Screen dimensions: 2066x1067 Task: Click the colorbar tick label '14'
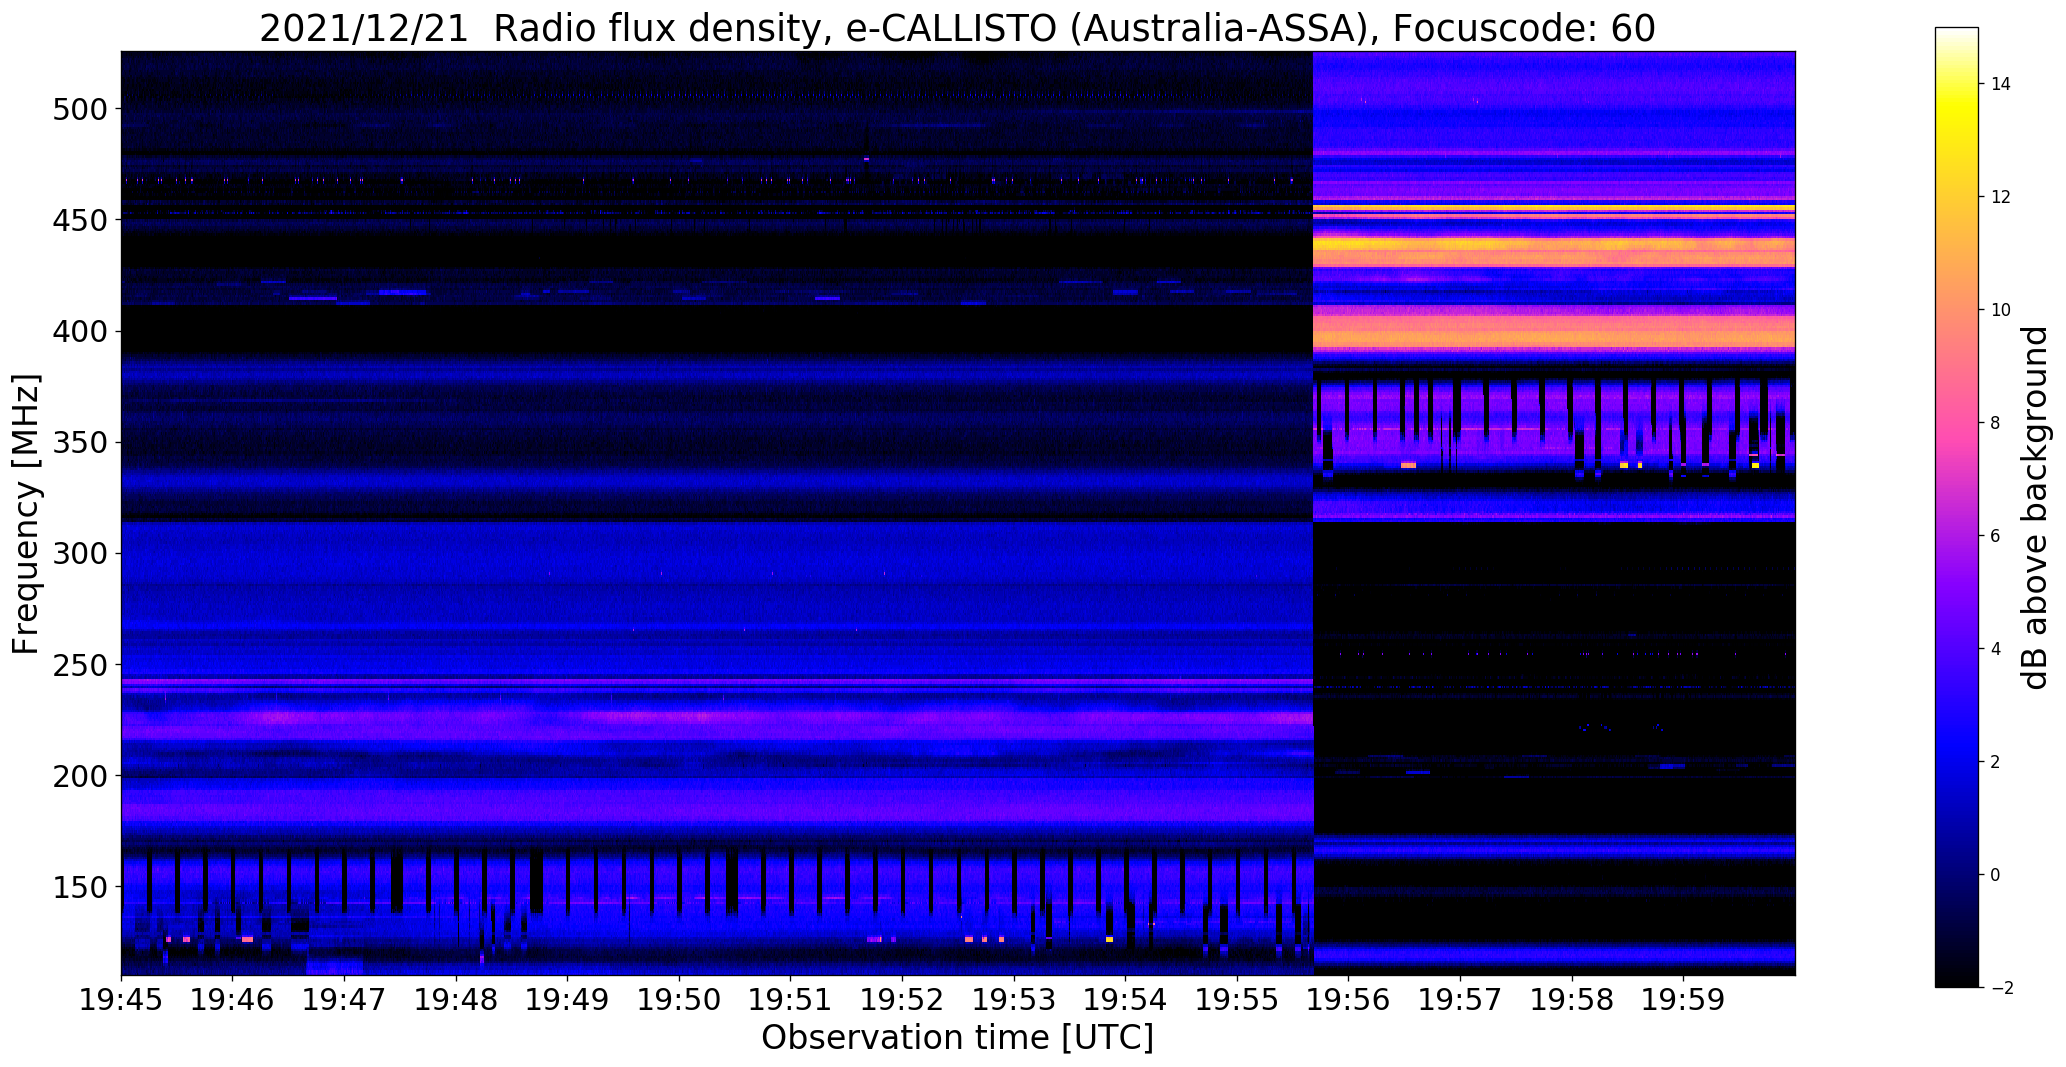click(2001, 84)
